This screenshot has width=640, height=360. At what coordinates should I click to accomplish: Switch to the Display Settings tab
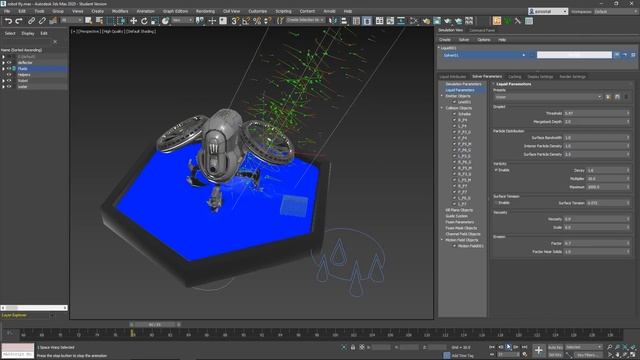point(540,76)
